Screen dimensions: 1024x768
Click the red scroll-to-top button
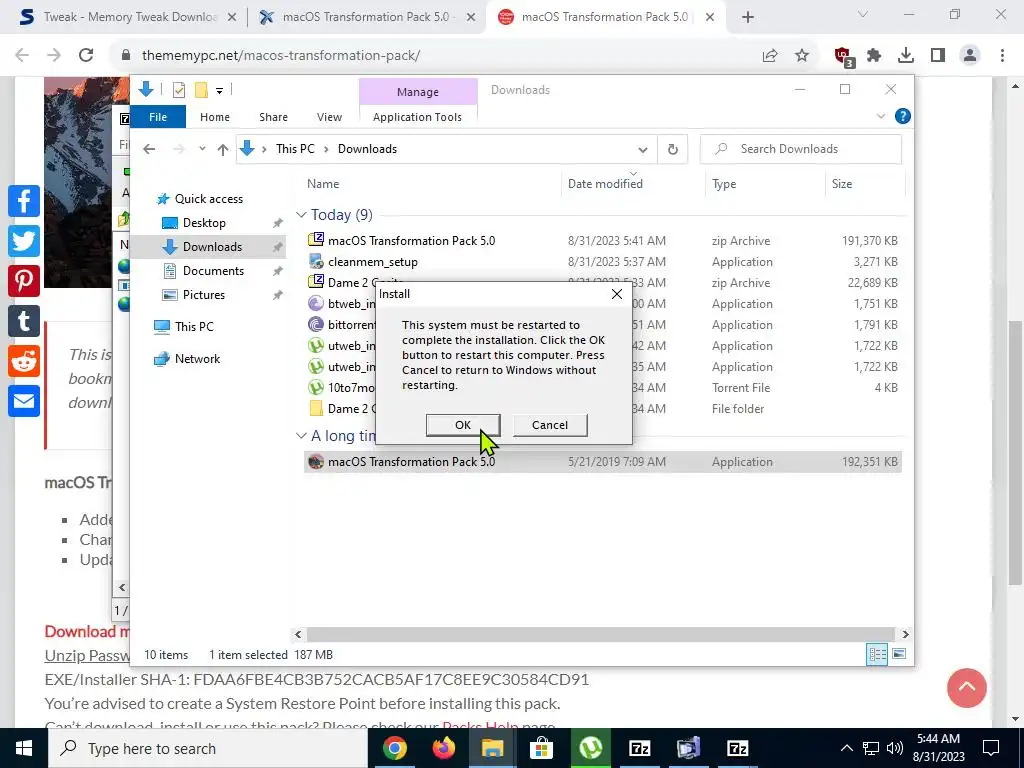click(967, 688)
